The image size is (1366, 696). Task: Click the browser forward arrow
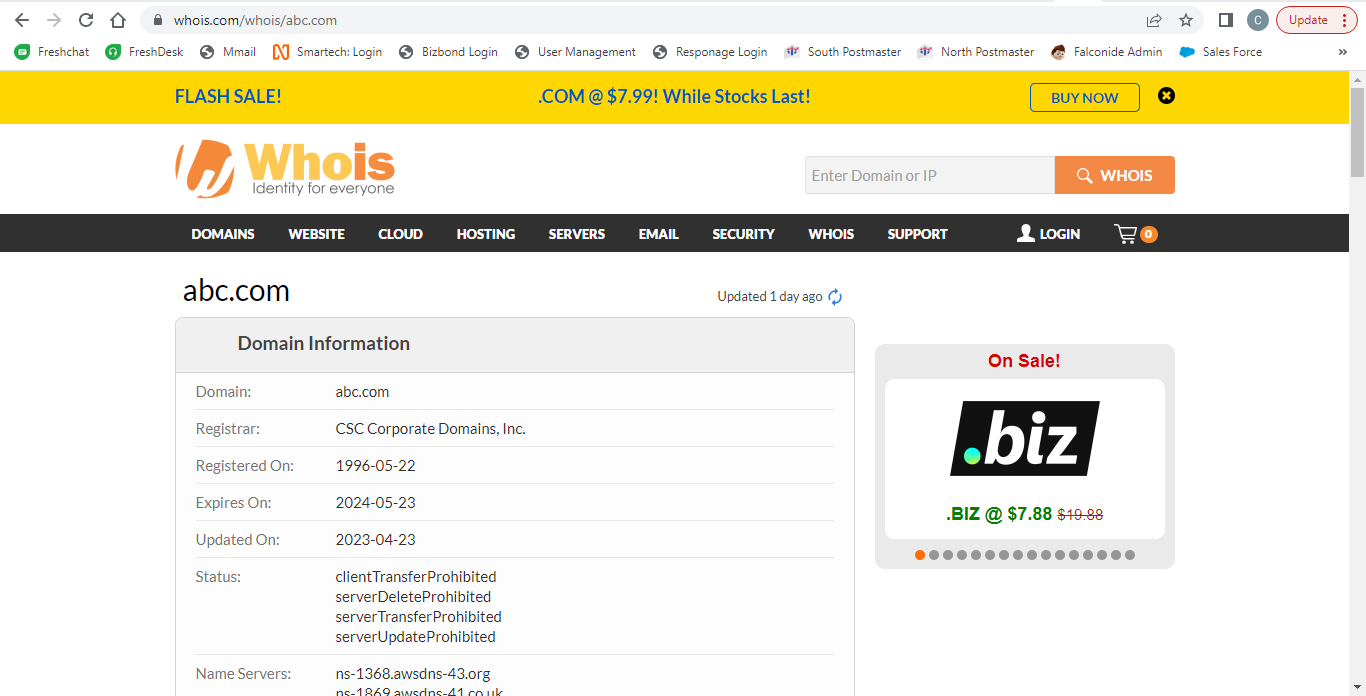pos(54,20)
